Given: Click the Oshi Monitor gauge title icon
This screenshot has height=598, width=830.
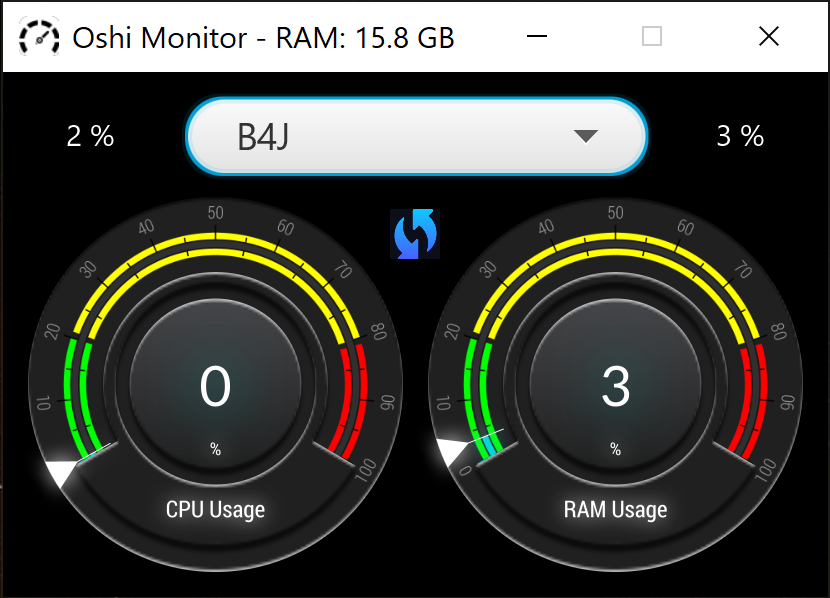Looking at the screenshot, I should click(39, 37).
